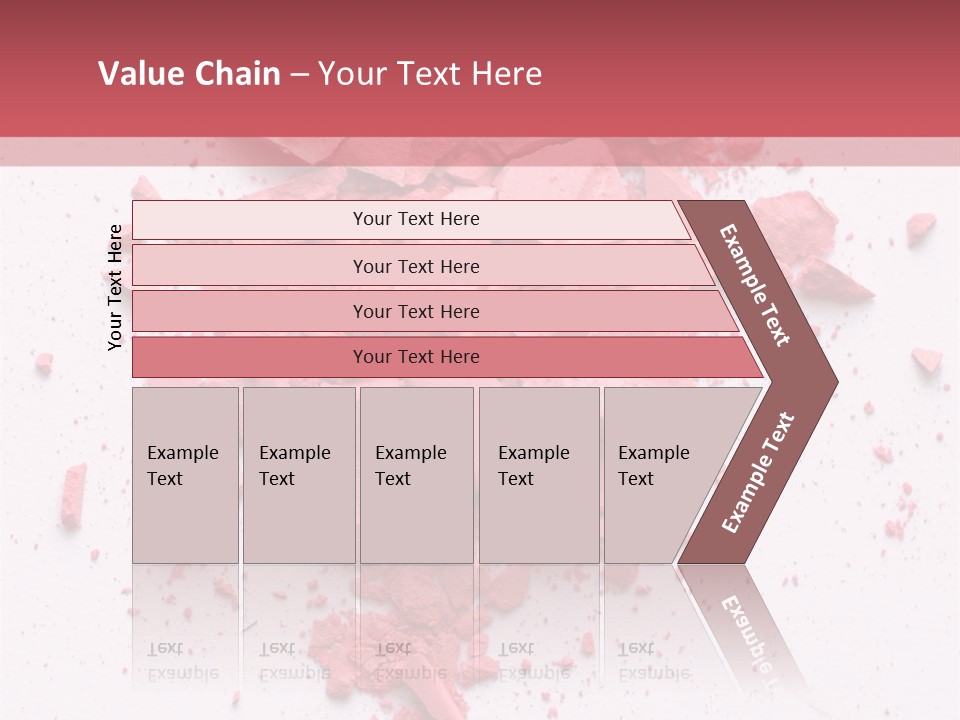960x720 pixels.
Task: Select the fourth darkest 'Your Text Here' bar
Action: [x=416, y=357]
